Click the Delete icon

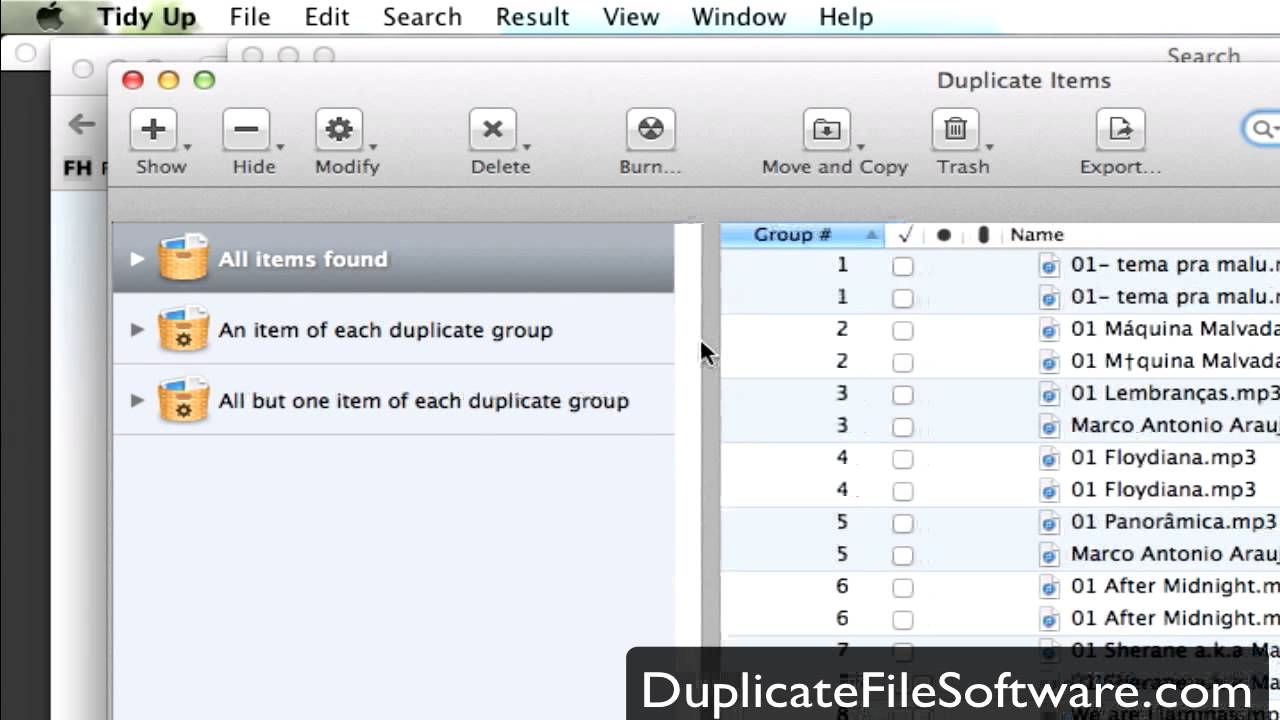[x=492, y=130]
